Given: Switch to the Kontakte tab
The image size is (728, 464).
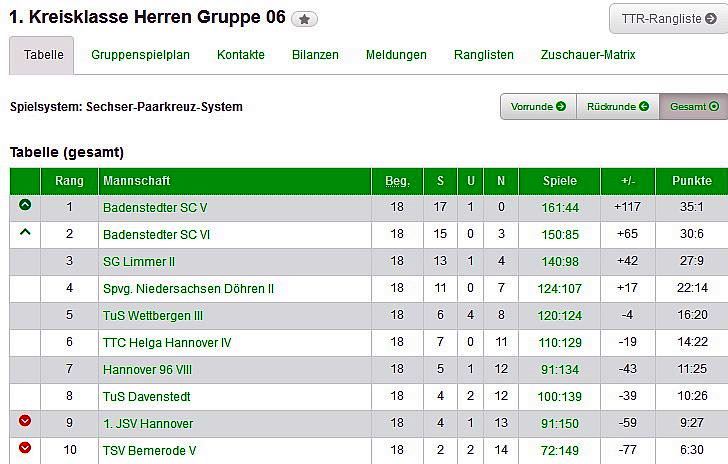Looking at the screenshot, I should (x=241, y=55).
